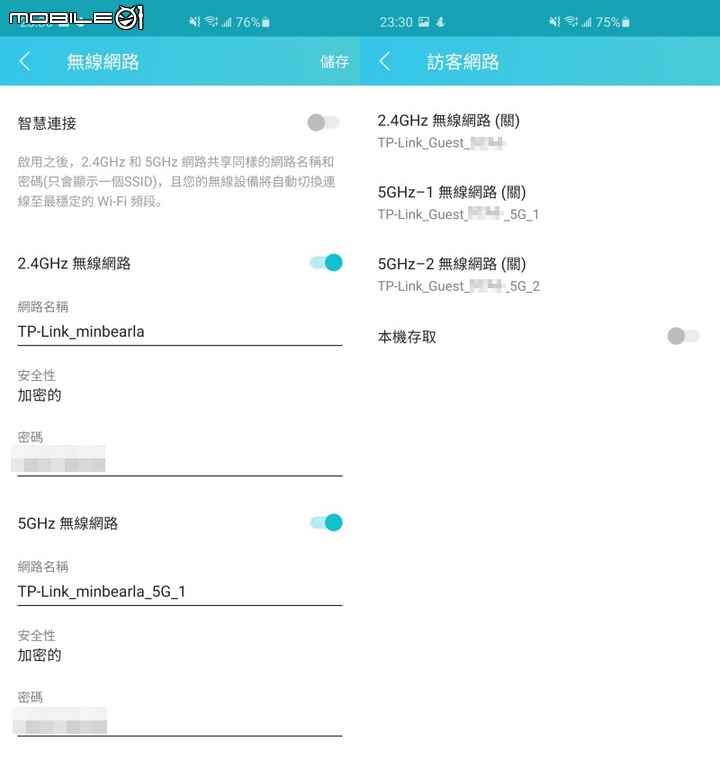Go back from the 無線網路 screen

(x=25, y=62)
